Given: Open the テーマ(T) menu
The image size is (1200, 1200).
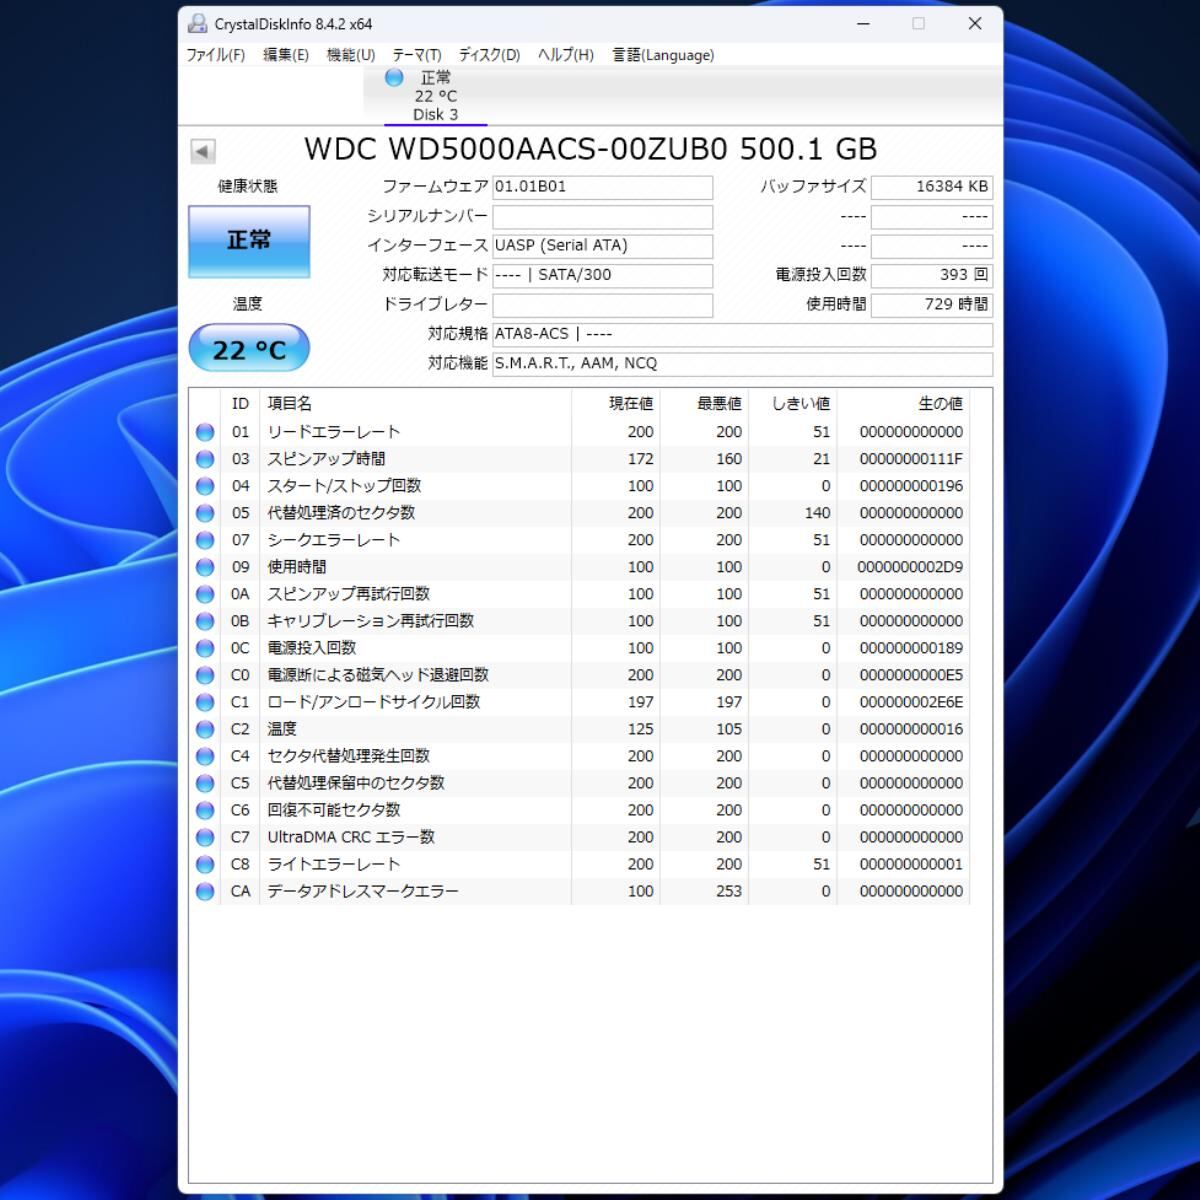Looking at the screenshot, I should (416, 55).
